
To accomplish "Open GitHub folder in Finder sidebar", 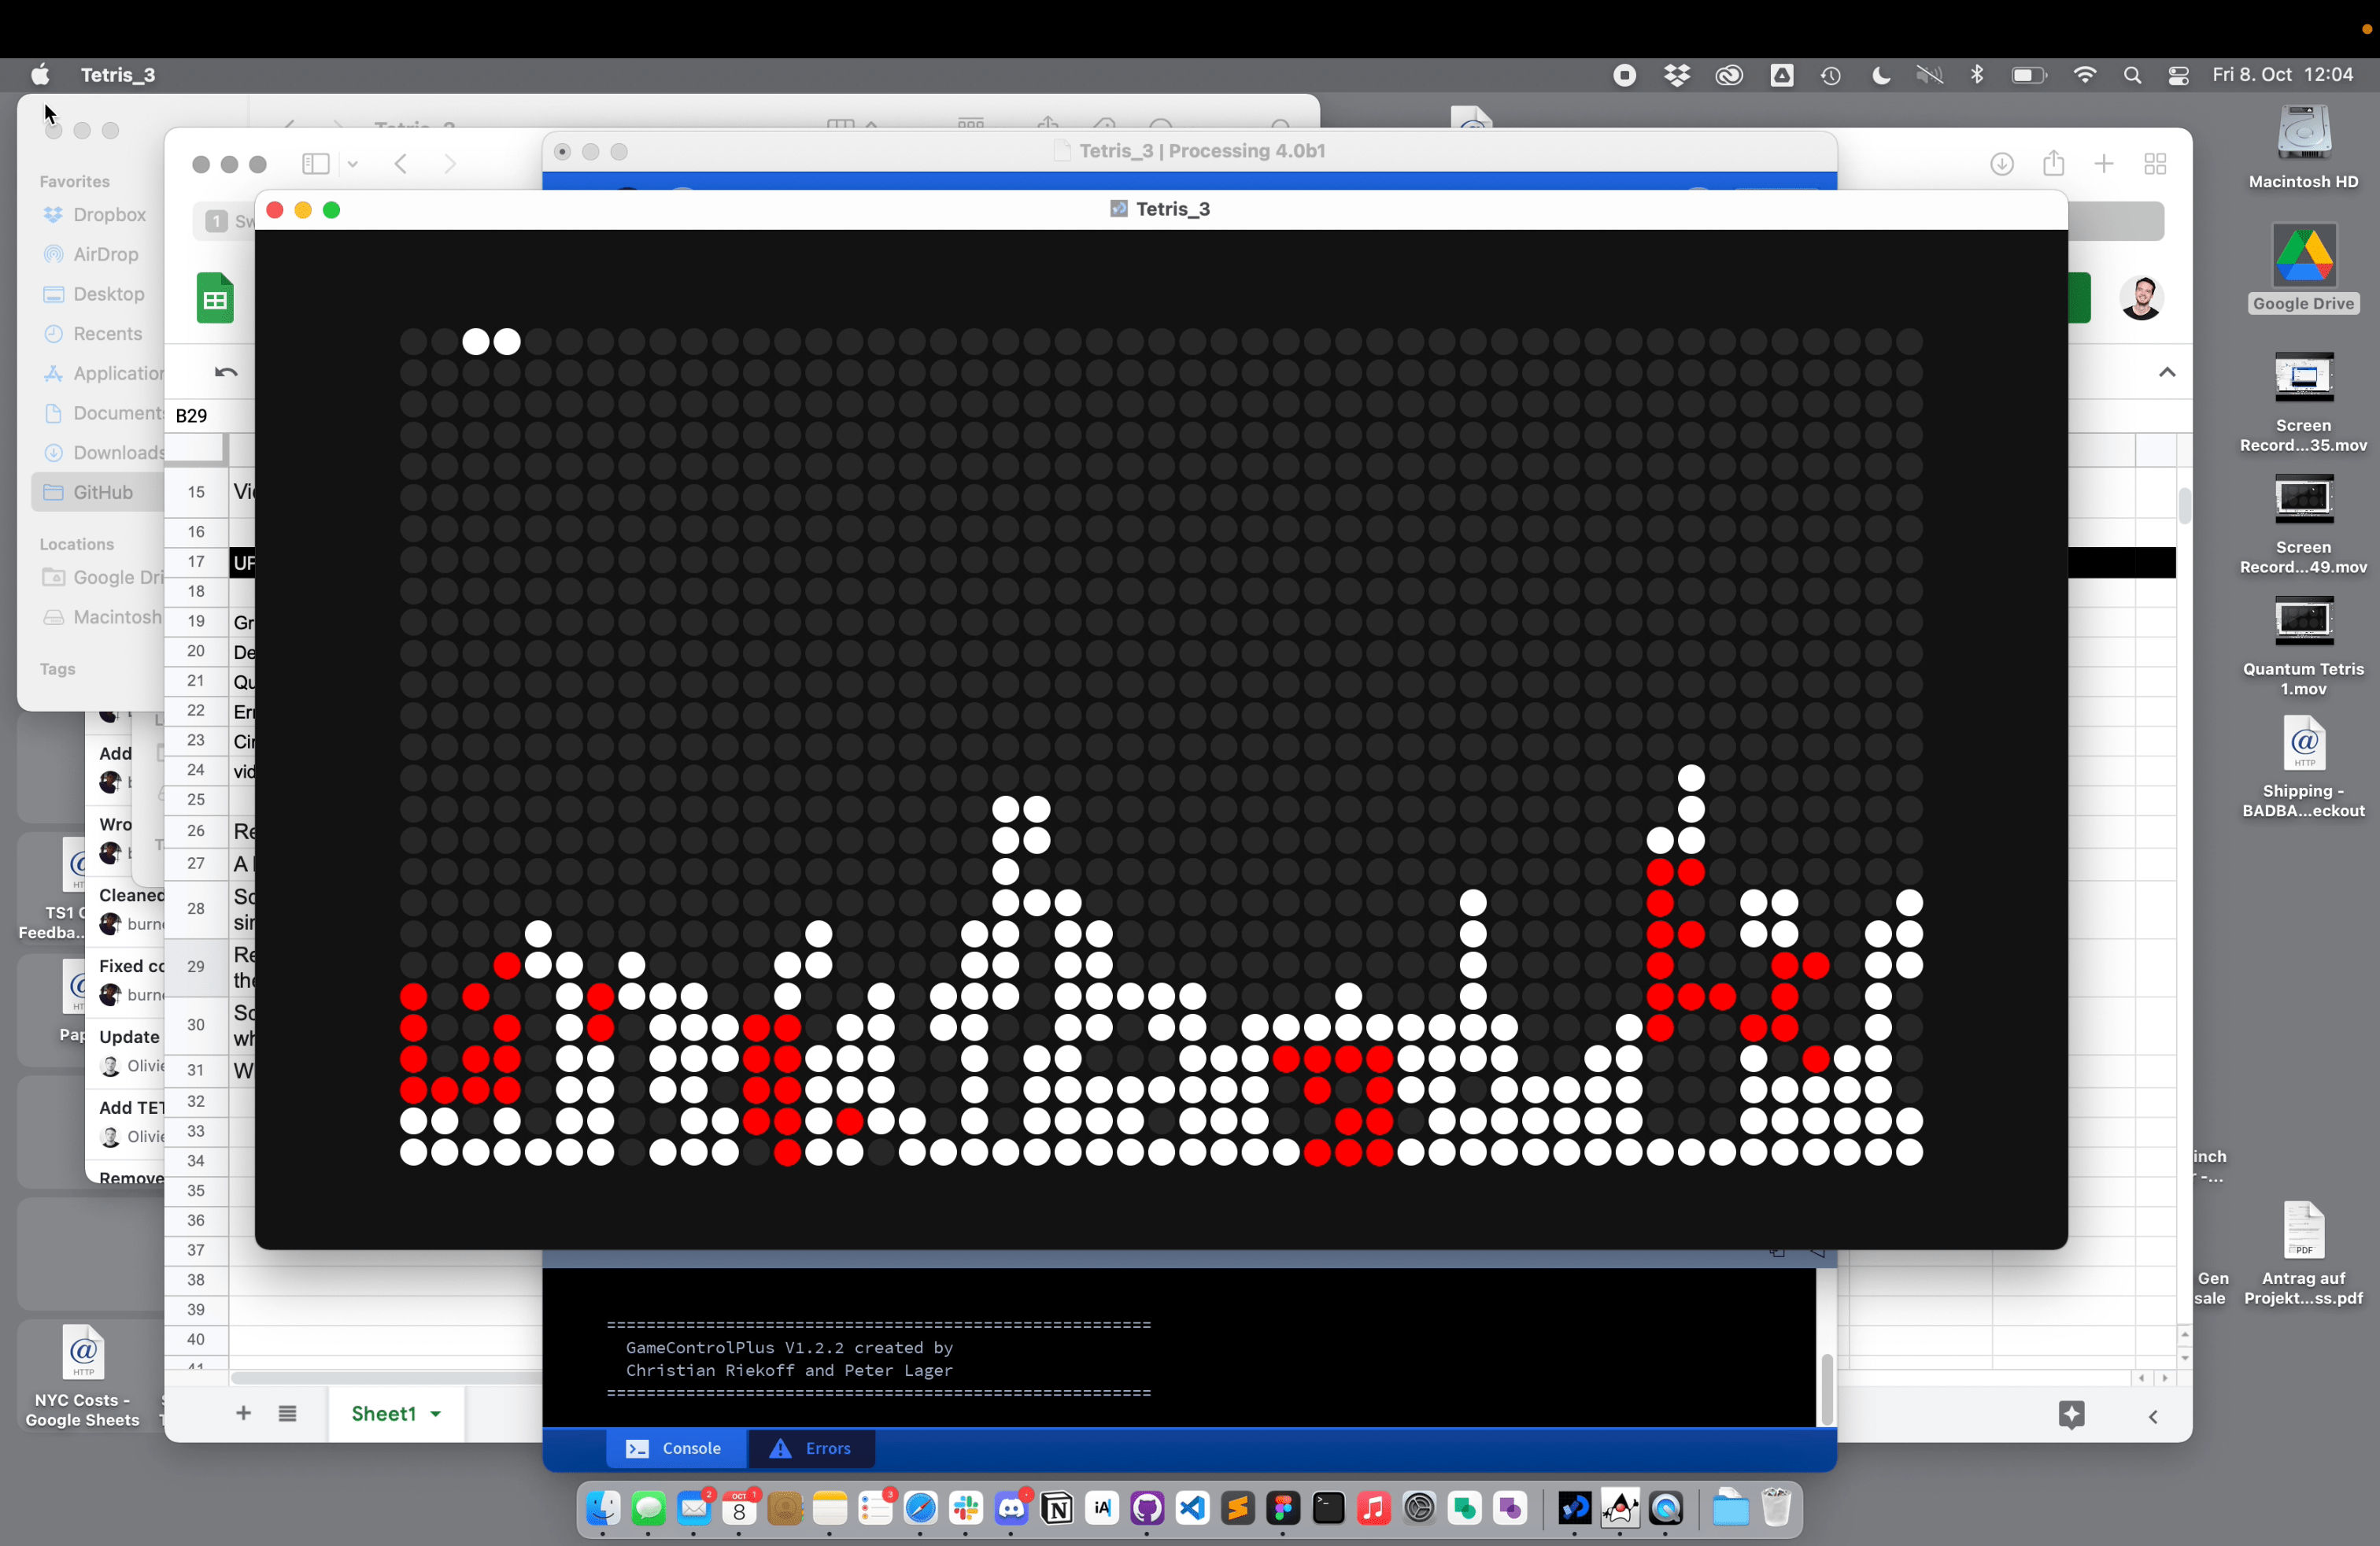I will [x=102, y=492].
